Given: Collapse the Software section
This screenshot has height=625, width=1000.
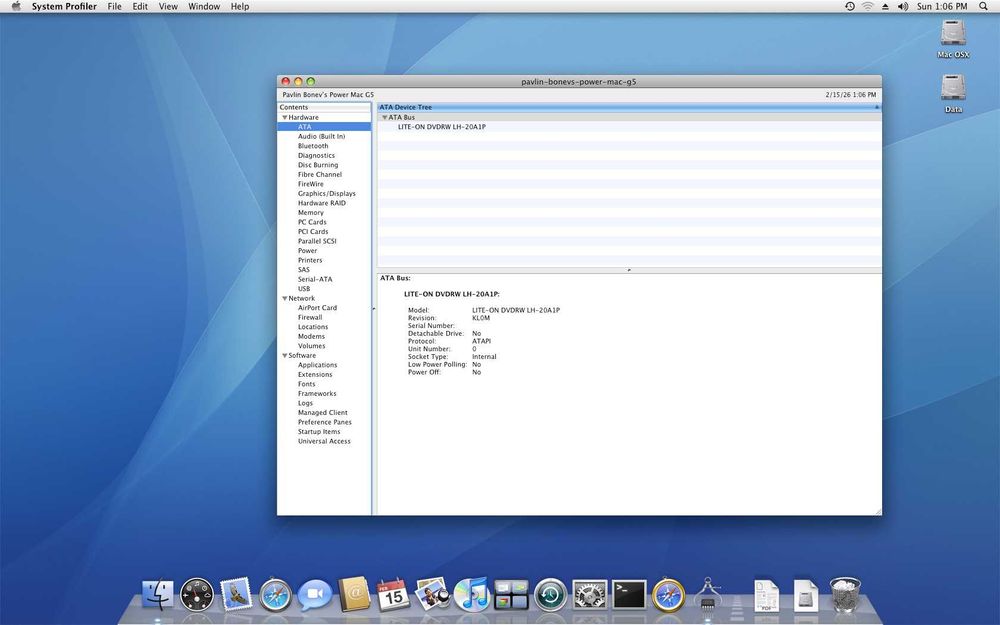Looking at the screenshot, I should coord(284,356).
